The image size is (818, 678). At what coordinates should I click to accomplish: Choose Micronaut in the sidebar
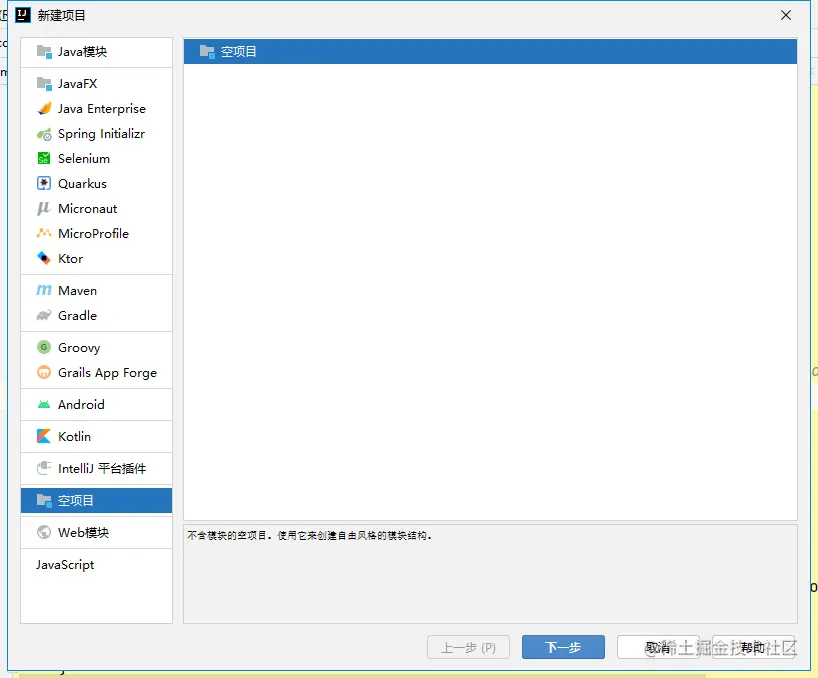point(97,209)
